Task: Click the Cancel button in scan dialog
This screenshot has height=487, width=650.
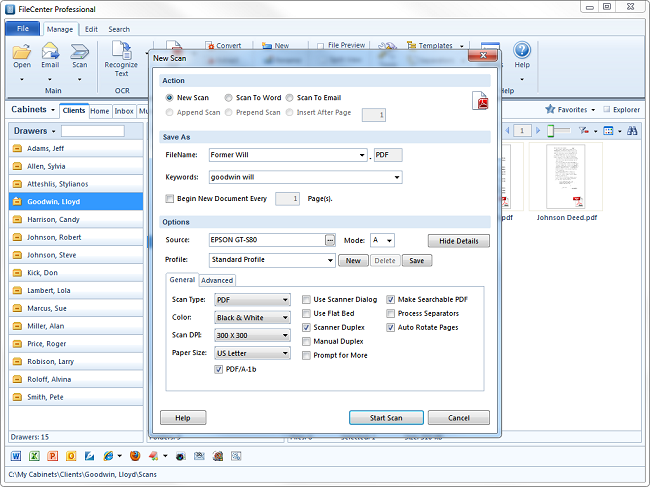Action: coord(458,418)
